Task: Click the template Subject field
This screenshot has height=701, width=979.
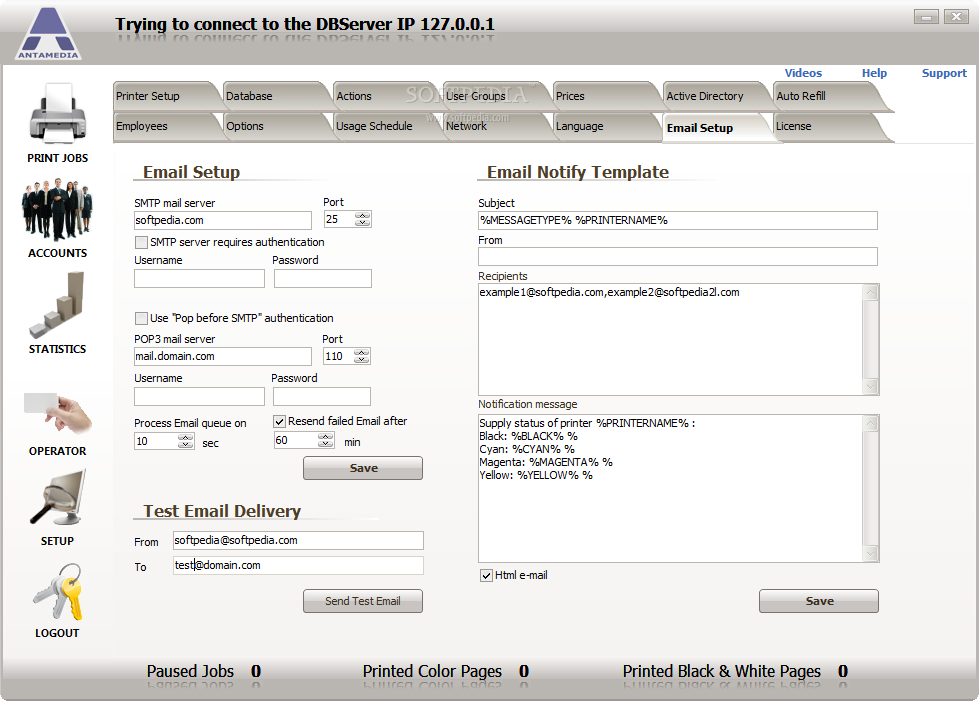Action: [x=677, y=220]
